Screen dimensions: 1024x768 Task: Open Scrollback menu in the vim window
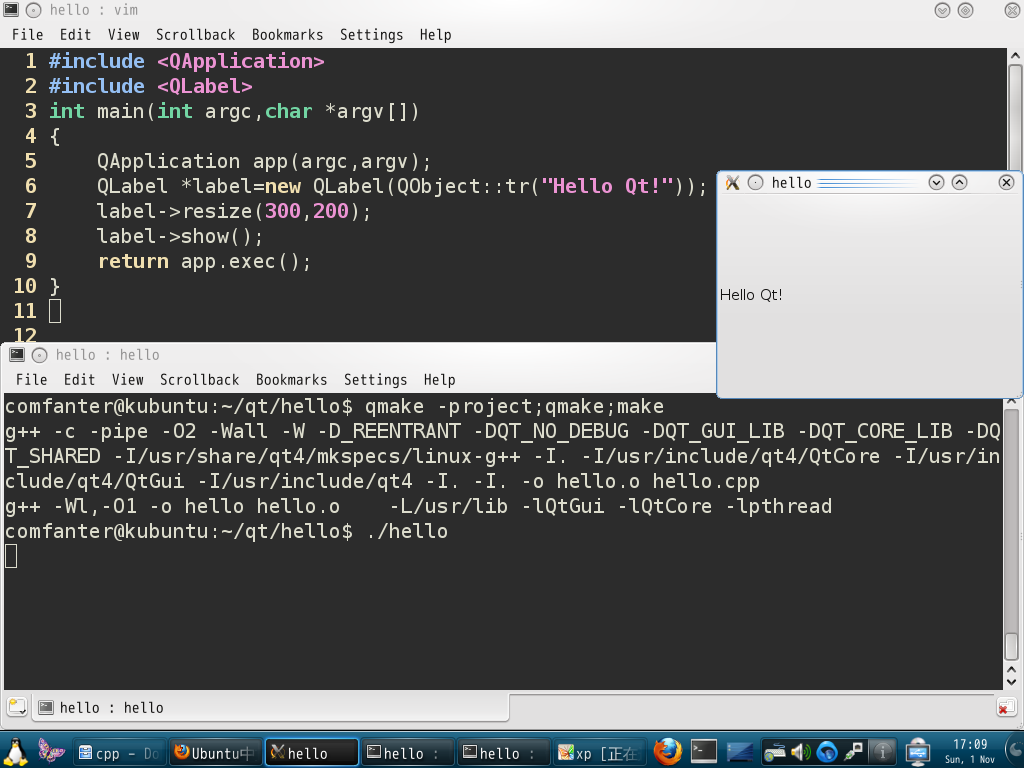point(195,35)
